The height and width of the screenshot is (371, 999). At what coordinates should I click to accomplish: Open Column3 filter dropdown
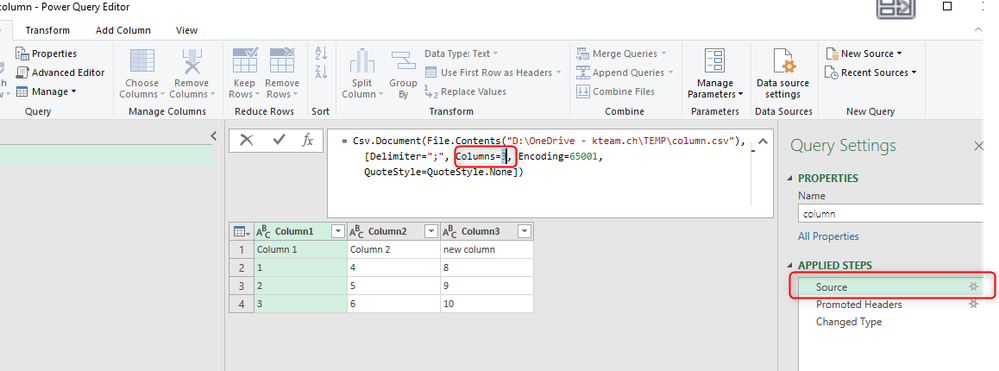tap(524, 231)
